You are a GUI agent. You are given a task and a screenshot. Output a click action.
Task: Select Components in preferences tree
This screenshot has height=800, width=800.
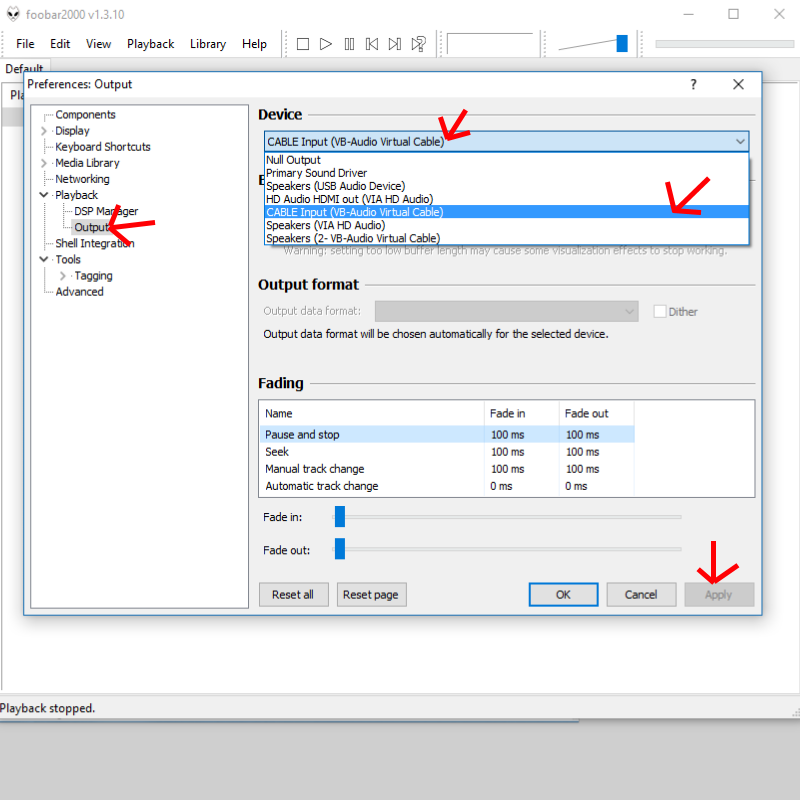click(x=85, y=115)
